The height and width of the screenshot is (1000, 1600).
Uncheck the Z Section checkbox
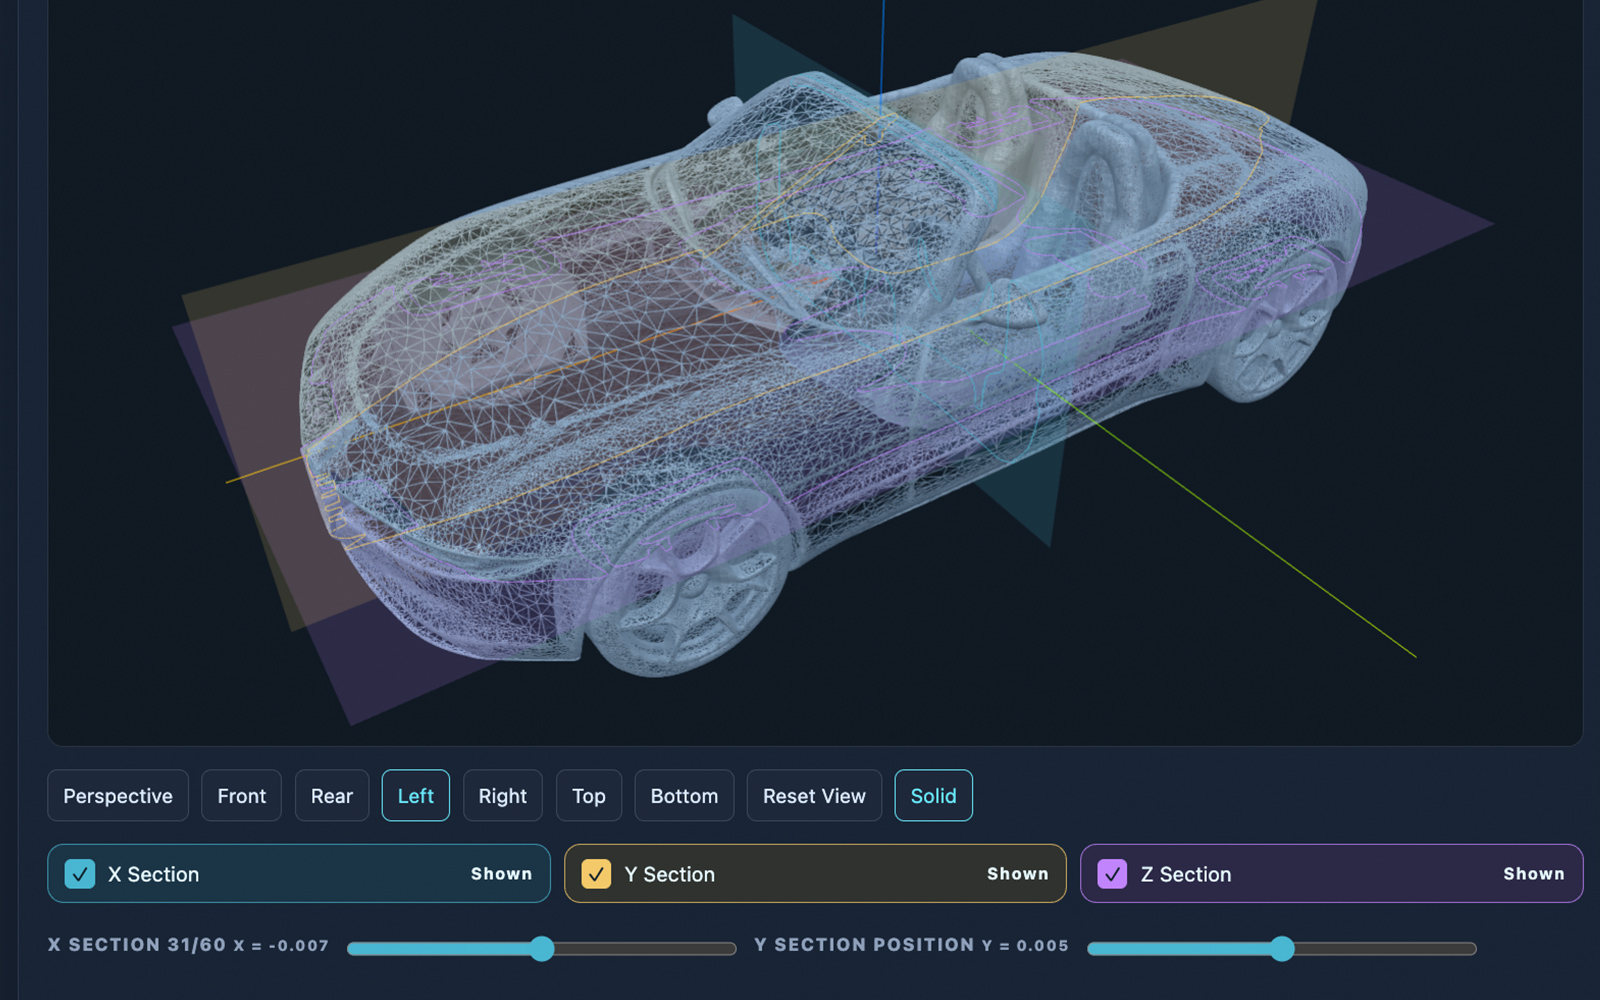(x=1112, y=874)
